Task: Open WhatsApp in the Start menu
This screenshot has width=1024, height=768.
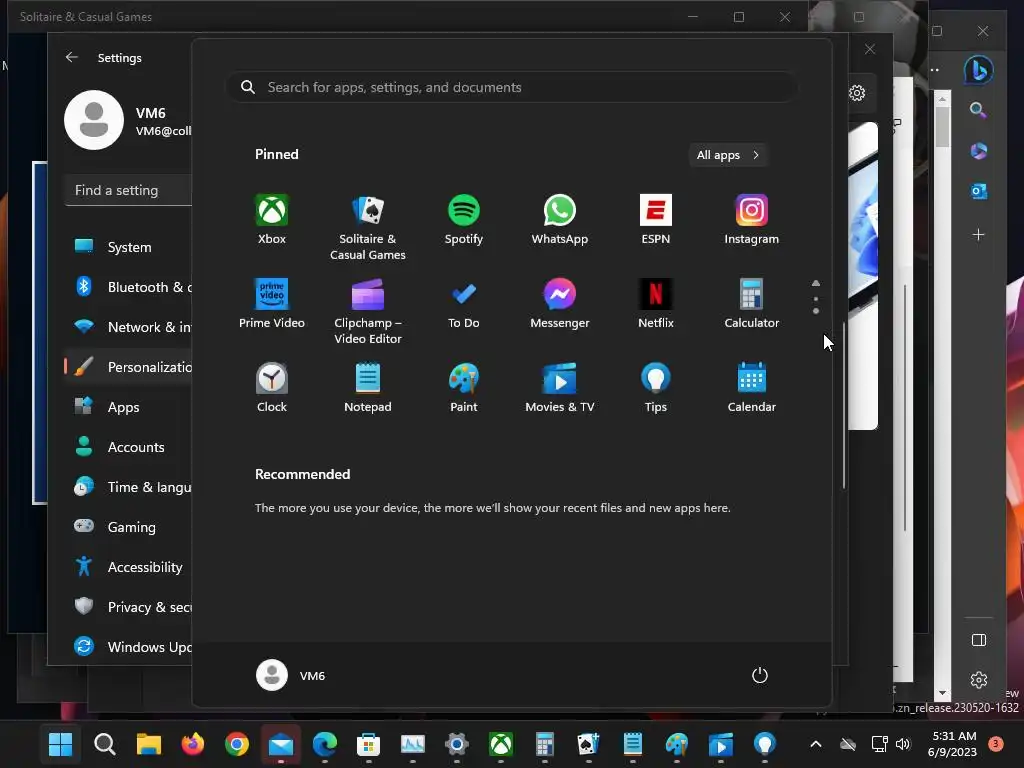Action: [560, 220]
